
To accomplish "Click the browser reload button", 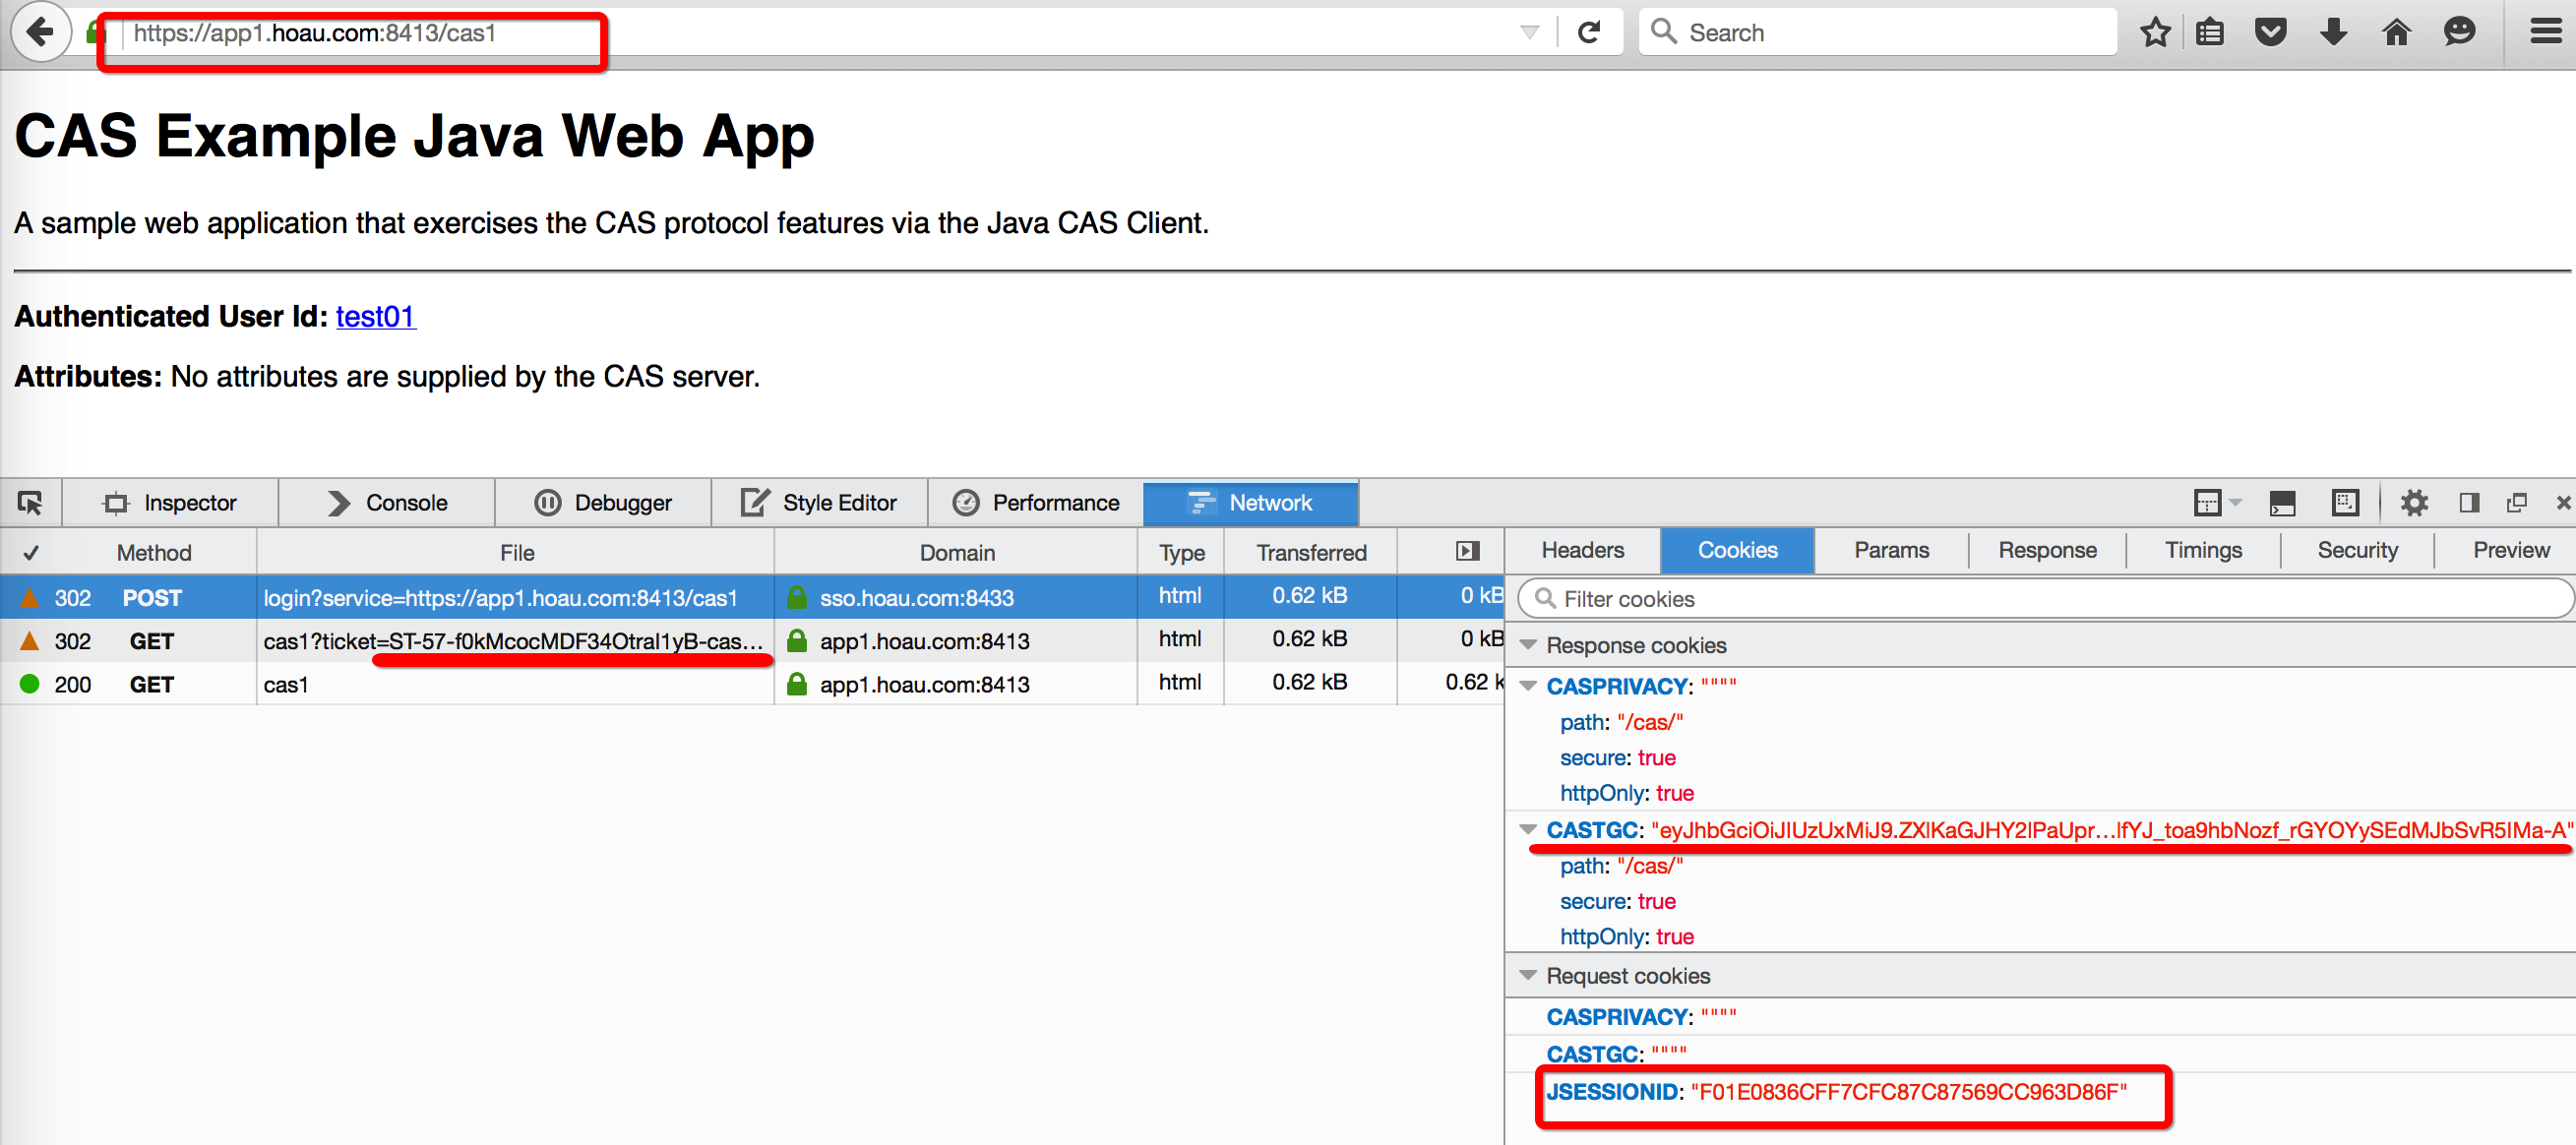I will point(1589,33).
